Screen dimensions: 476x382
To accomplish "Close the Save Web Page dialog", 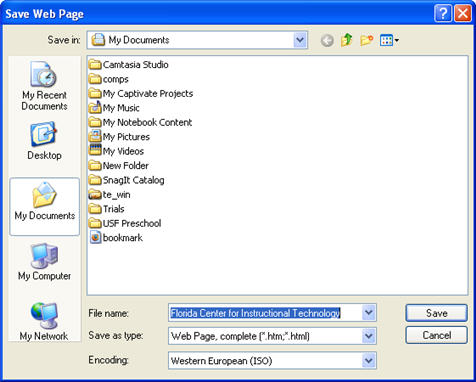I will pos(463,14).
